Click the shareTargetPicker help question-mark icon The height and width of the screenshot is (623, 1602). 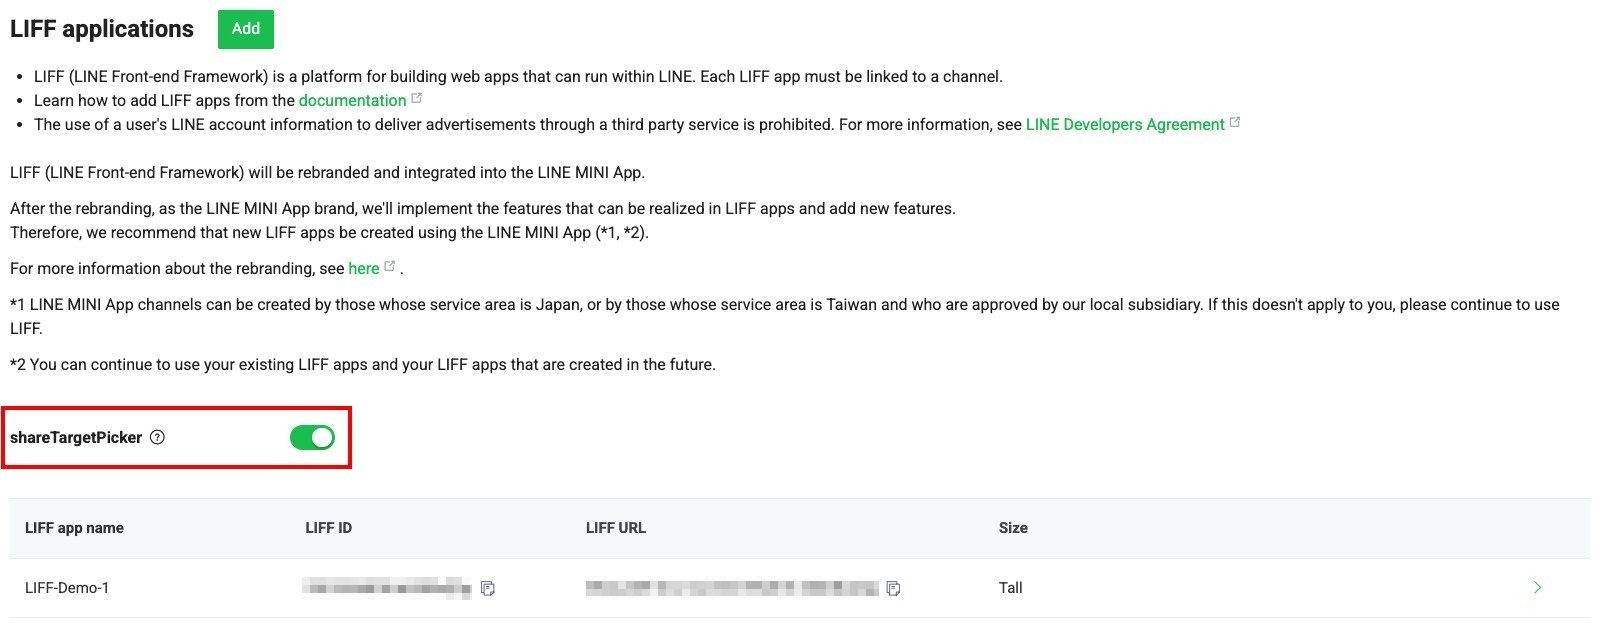tap(157, 437)
